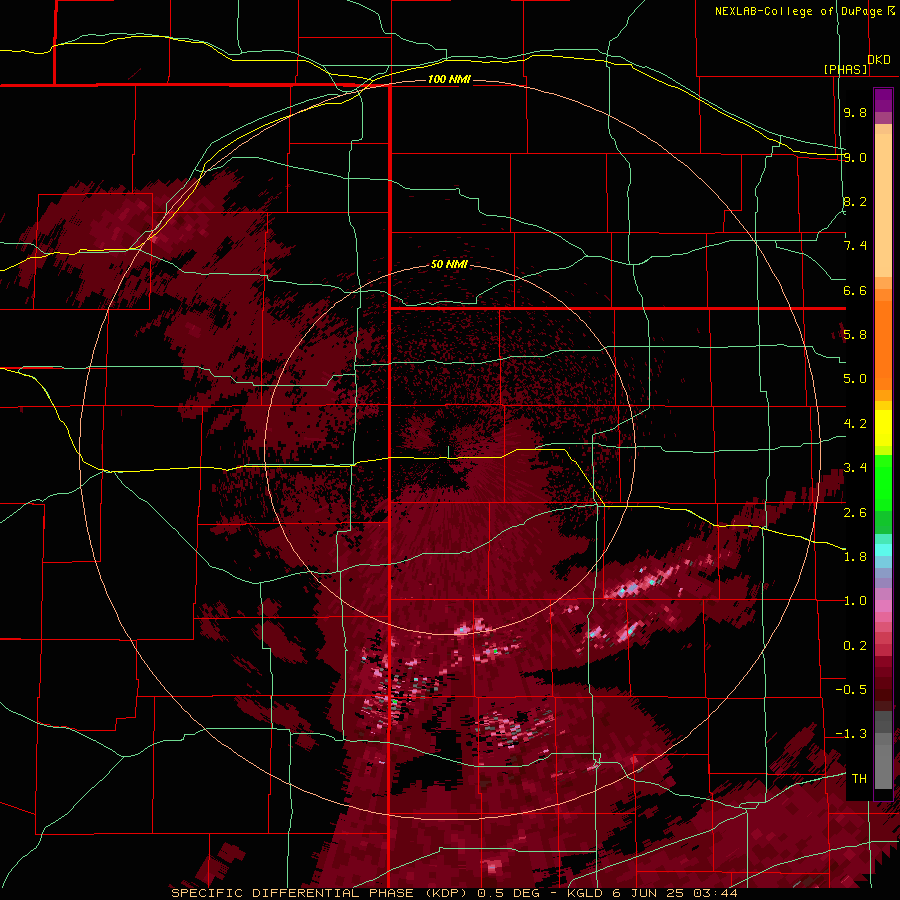Click the radar site marker at ring center

coord(449,452)
